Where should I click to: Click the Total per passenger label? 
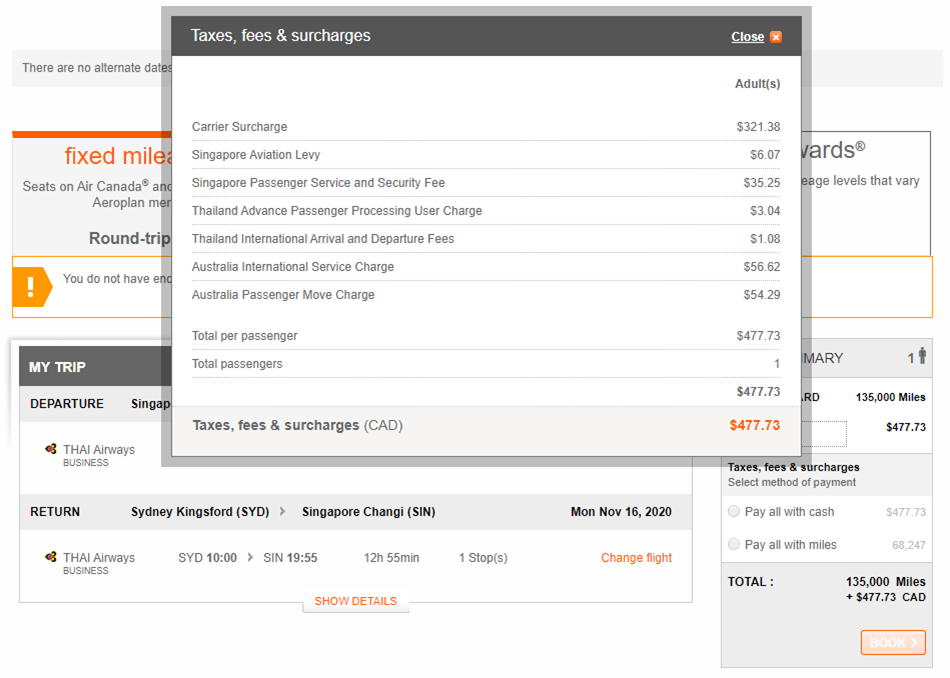tap(244, 336)
